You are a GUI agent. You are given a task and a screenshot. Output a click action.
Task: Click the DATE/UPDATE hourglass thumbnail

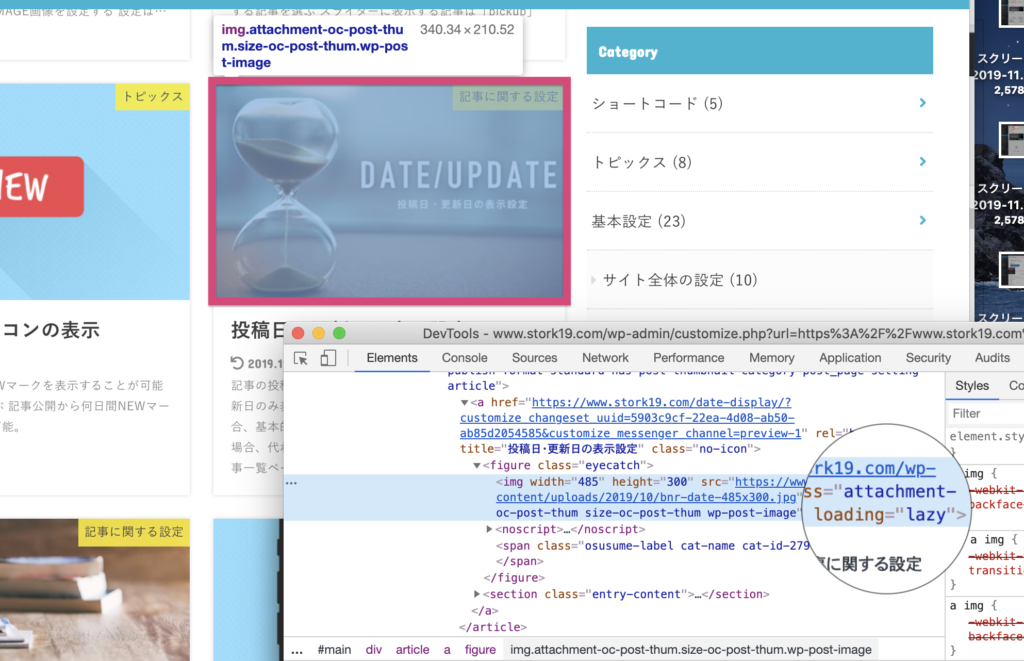(x=389, y=191)
